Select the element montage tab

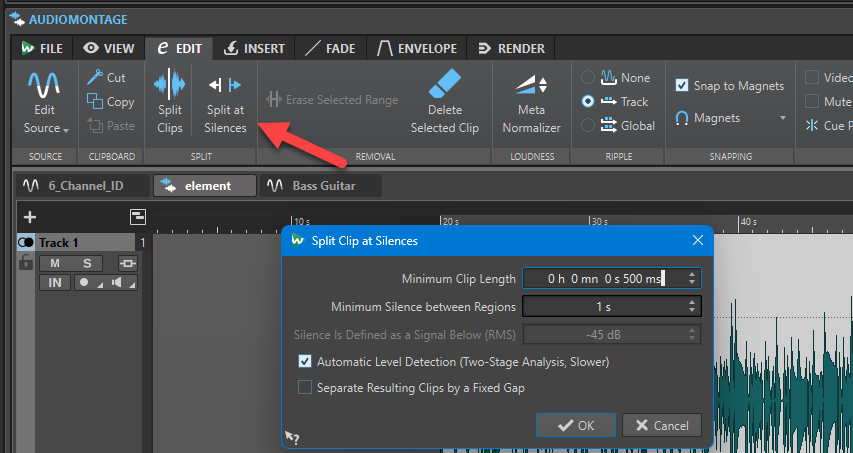pyautogui.click(x=205, y=186)
